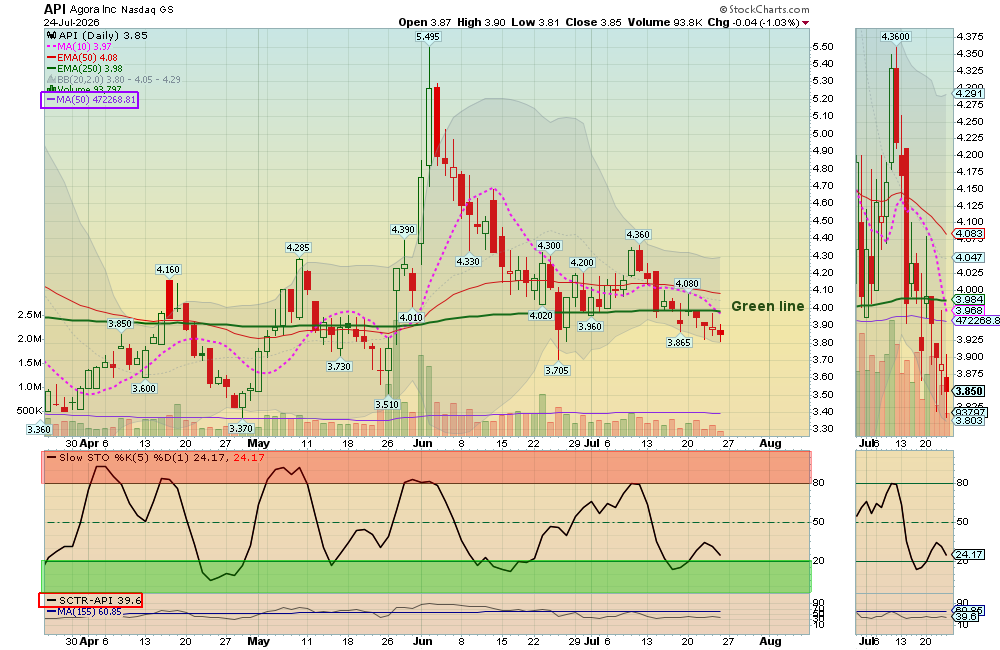This screenshot has height=650, width=1000.
Task: Click the 4.047 tag in zoom panel
Action: (x=969, y=258)
